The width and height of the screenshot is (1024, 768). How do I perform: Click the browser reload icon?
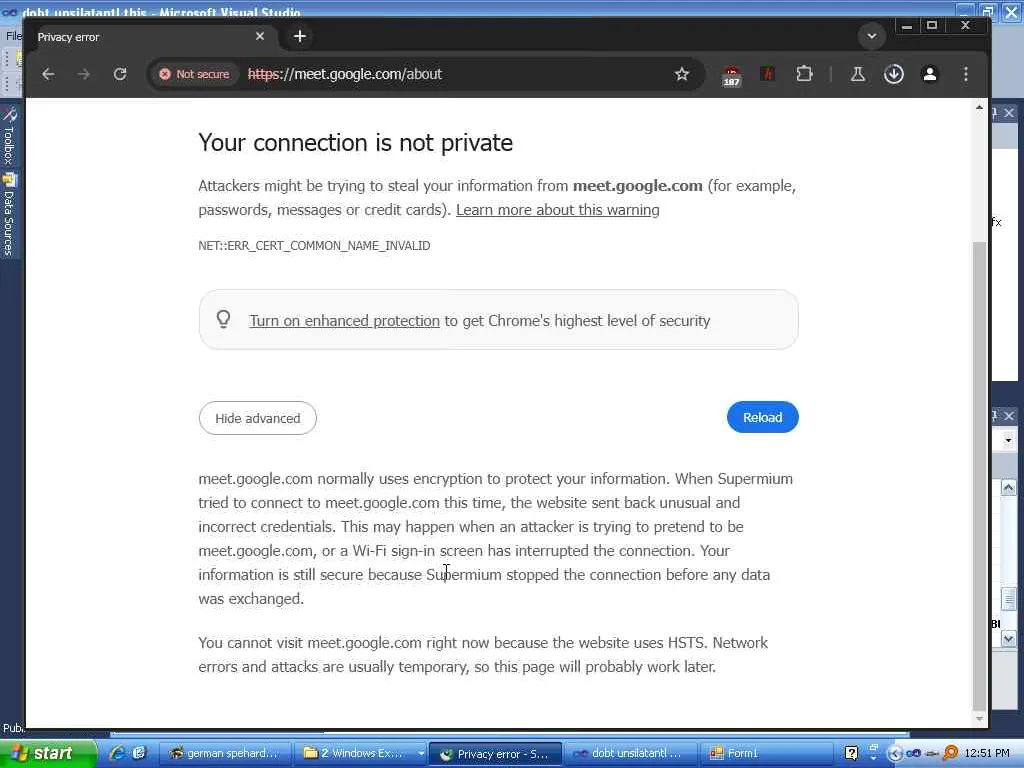click(120, 74)
